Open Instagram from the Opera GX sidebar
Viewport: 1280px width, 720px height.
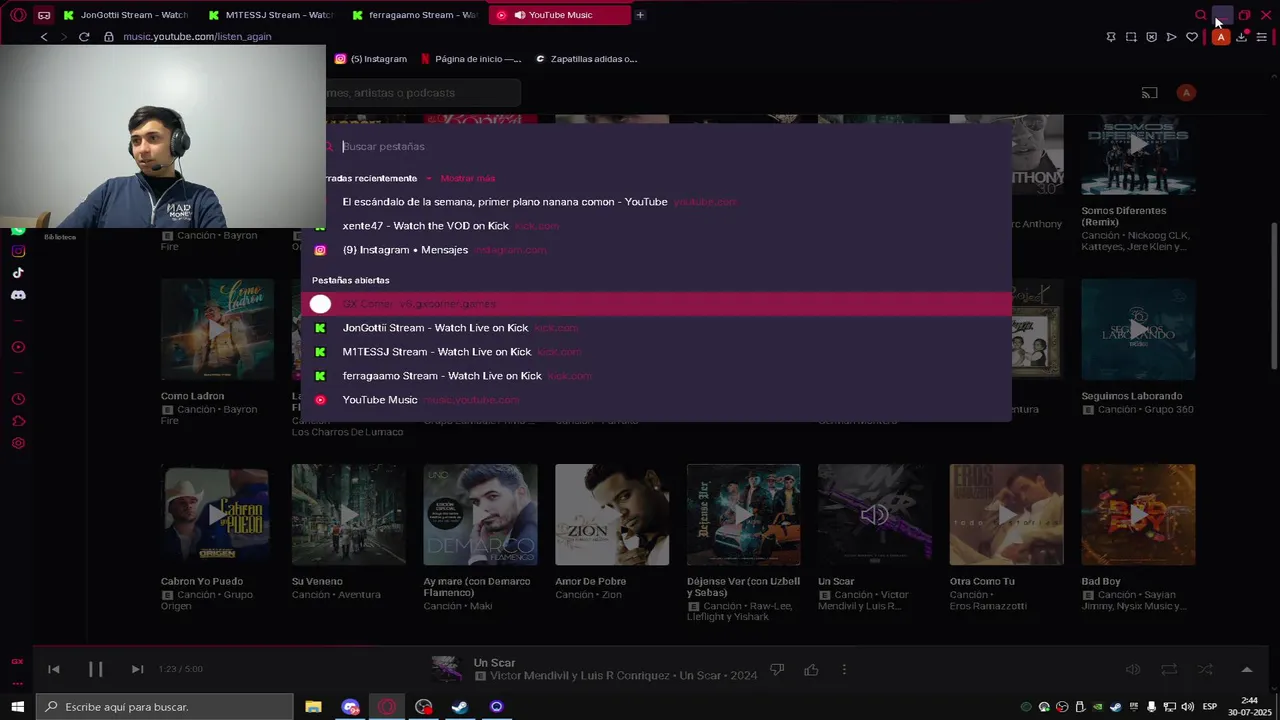point(18,251)
